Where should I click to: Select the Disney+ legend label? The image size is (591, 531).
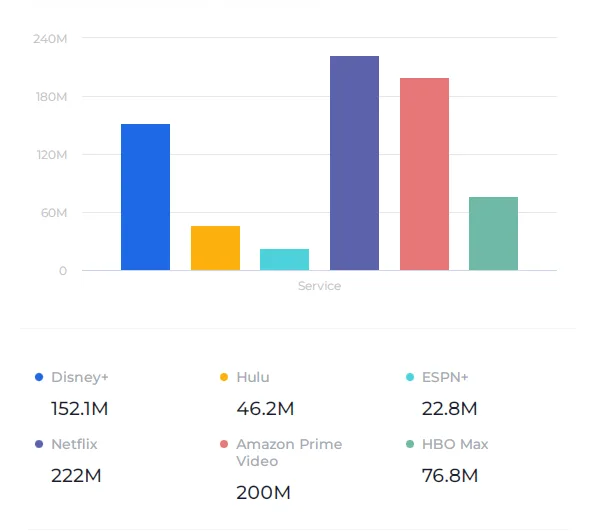[x=80, y=377]
